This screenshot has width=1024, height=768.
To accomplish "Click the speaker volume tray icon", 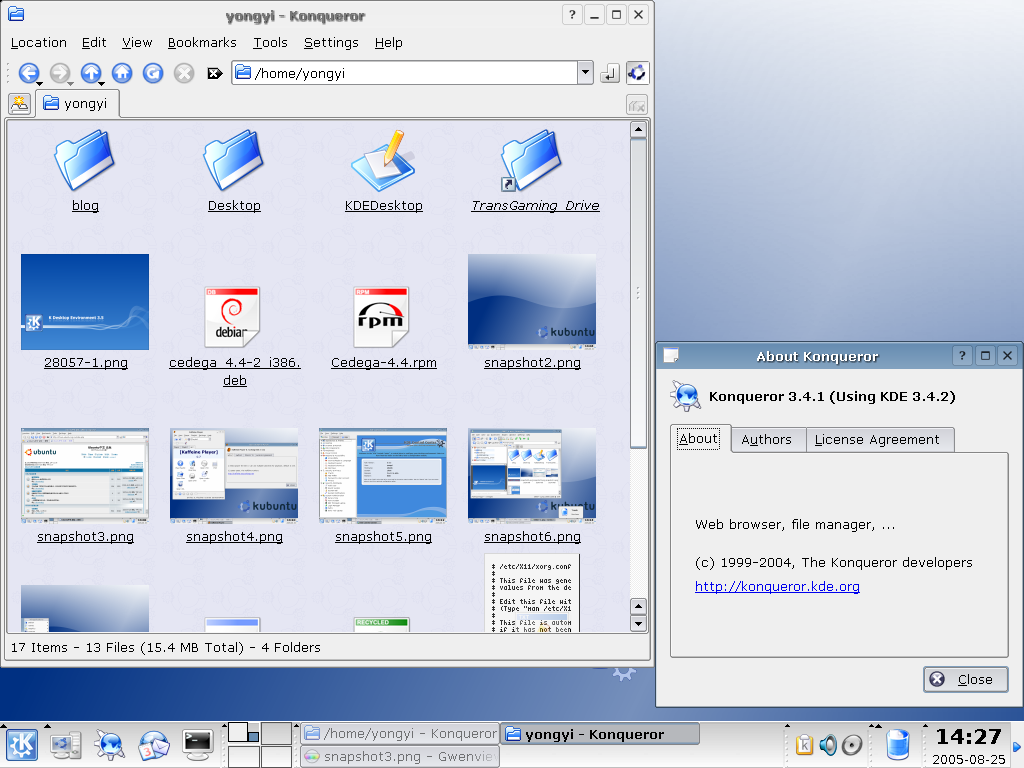I will click(828, 744).
